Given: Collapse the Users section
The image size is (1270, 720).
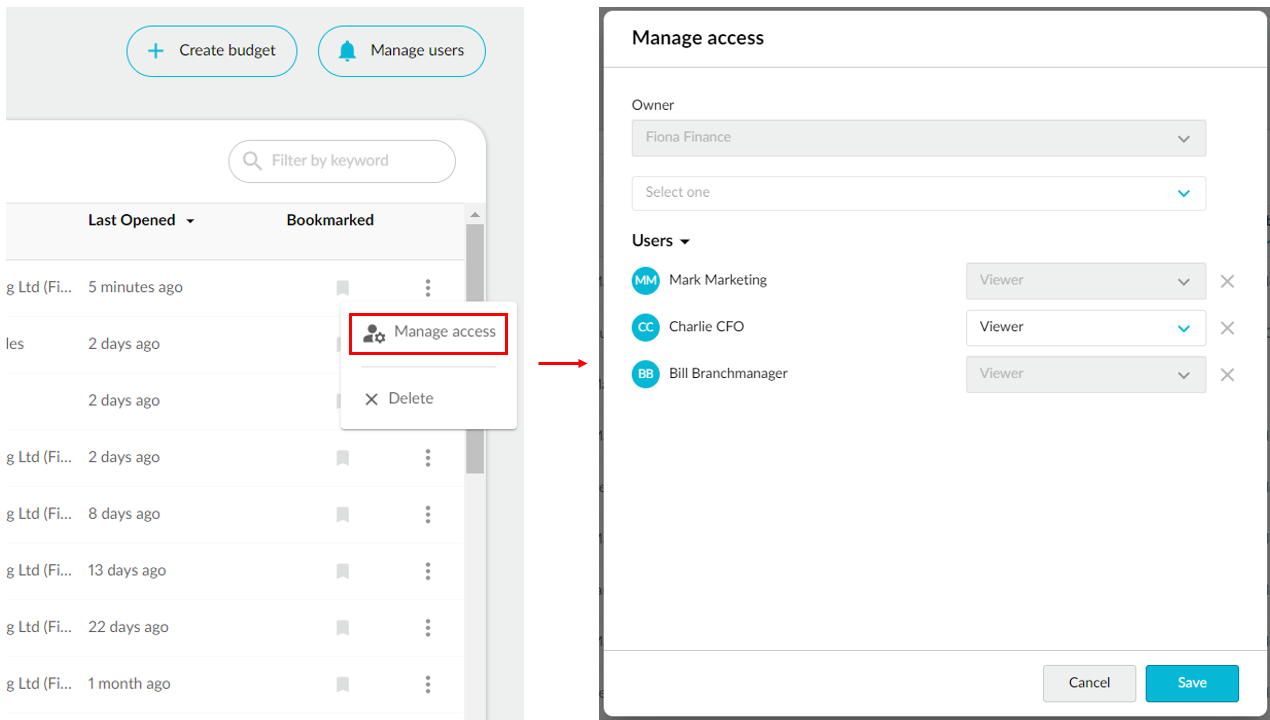Looking at the screenshot, I should [661, 241].
